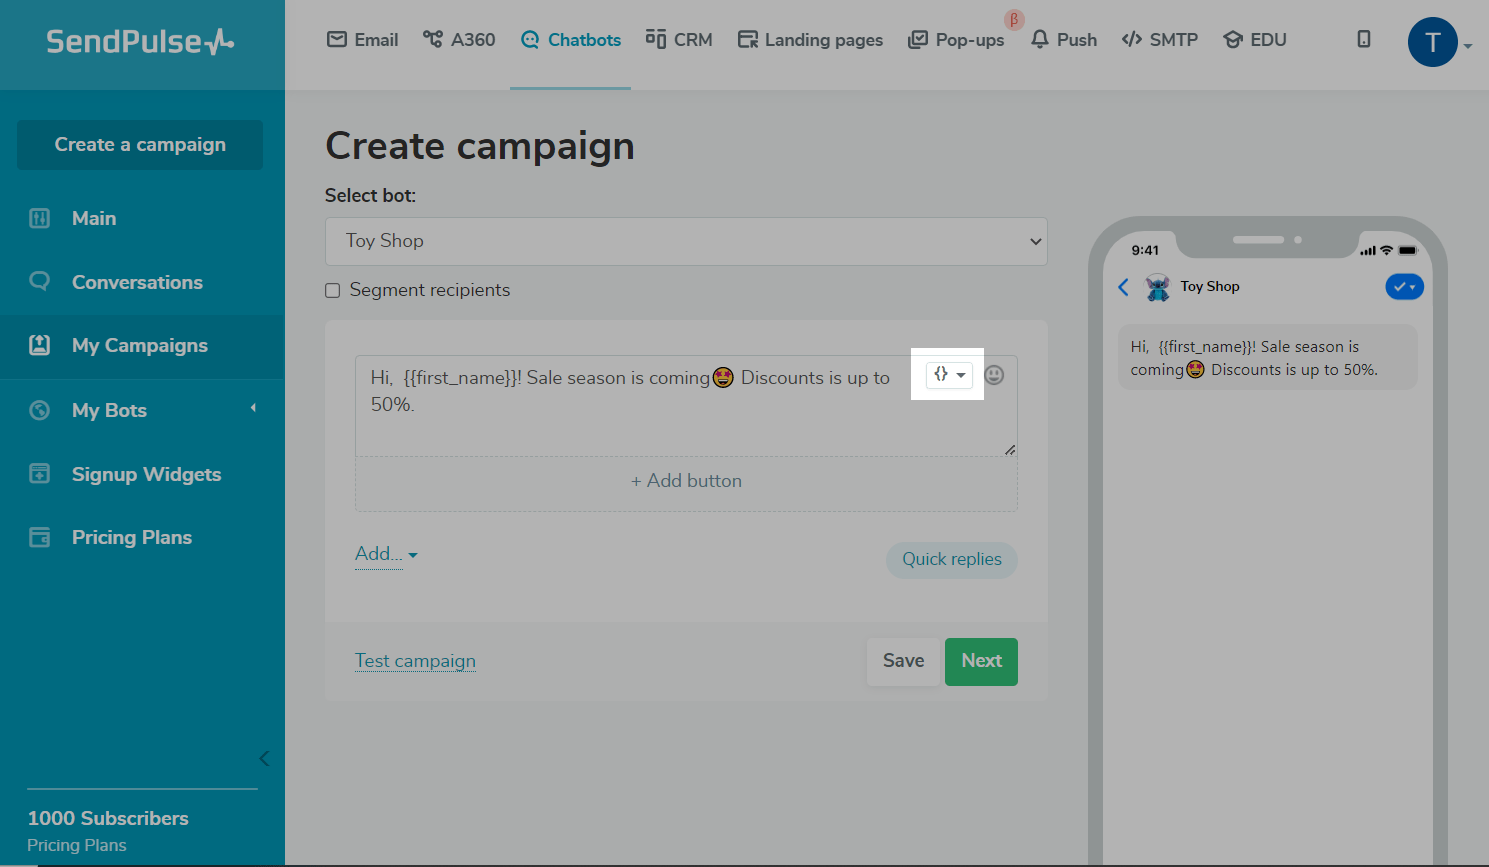Image resolution: width=1489 pixels, height=867 pixels.
Task: Click the Quick replies button
Action: point(951,559)
